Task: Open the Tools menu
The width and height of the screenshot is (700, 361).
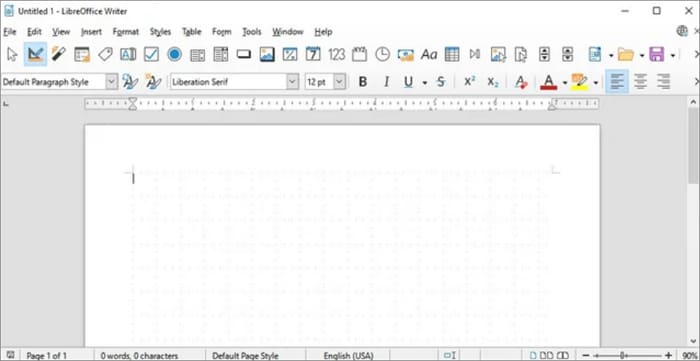Action: [x=252, y=32]
